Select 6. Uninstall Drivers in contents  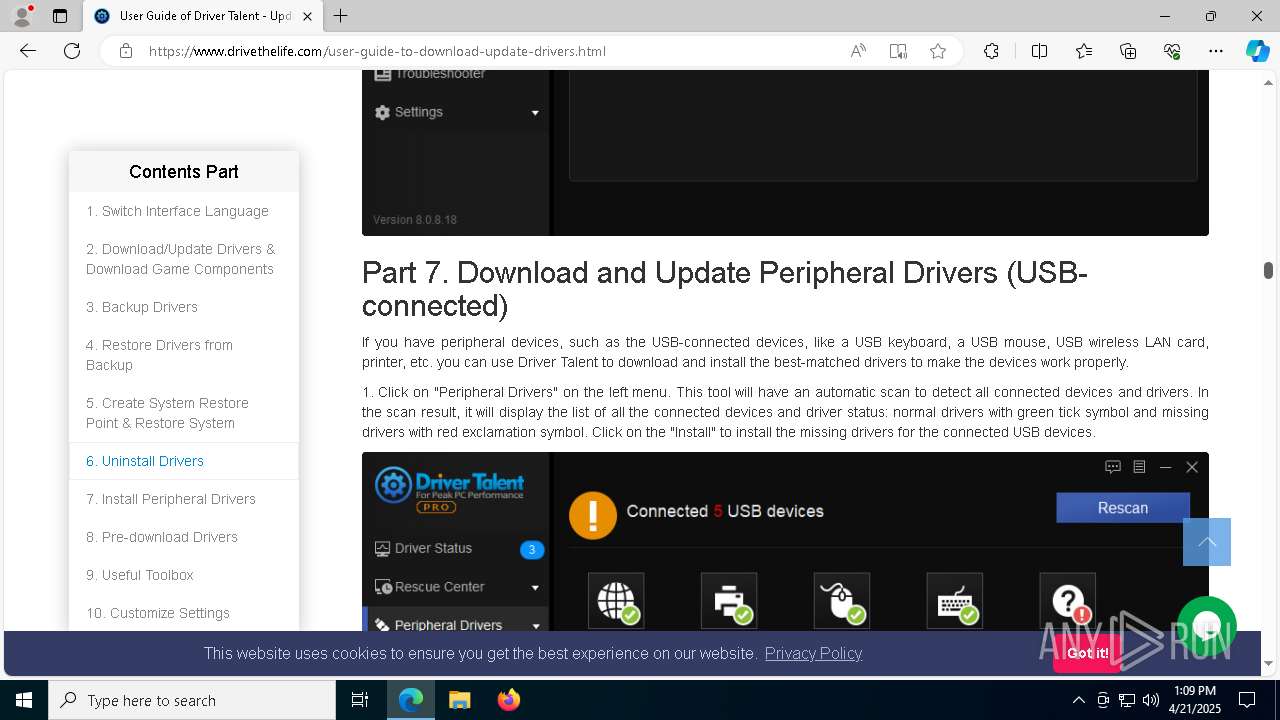(x=145, y=461)
